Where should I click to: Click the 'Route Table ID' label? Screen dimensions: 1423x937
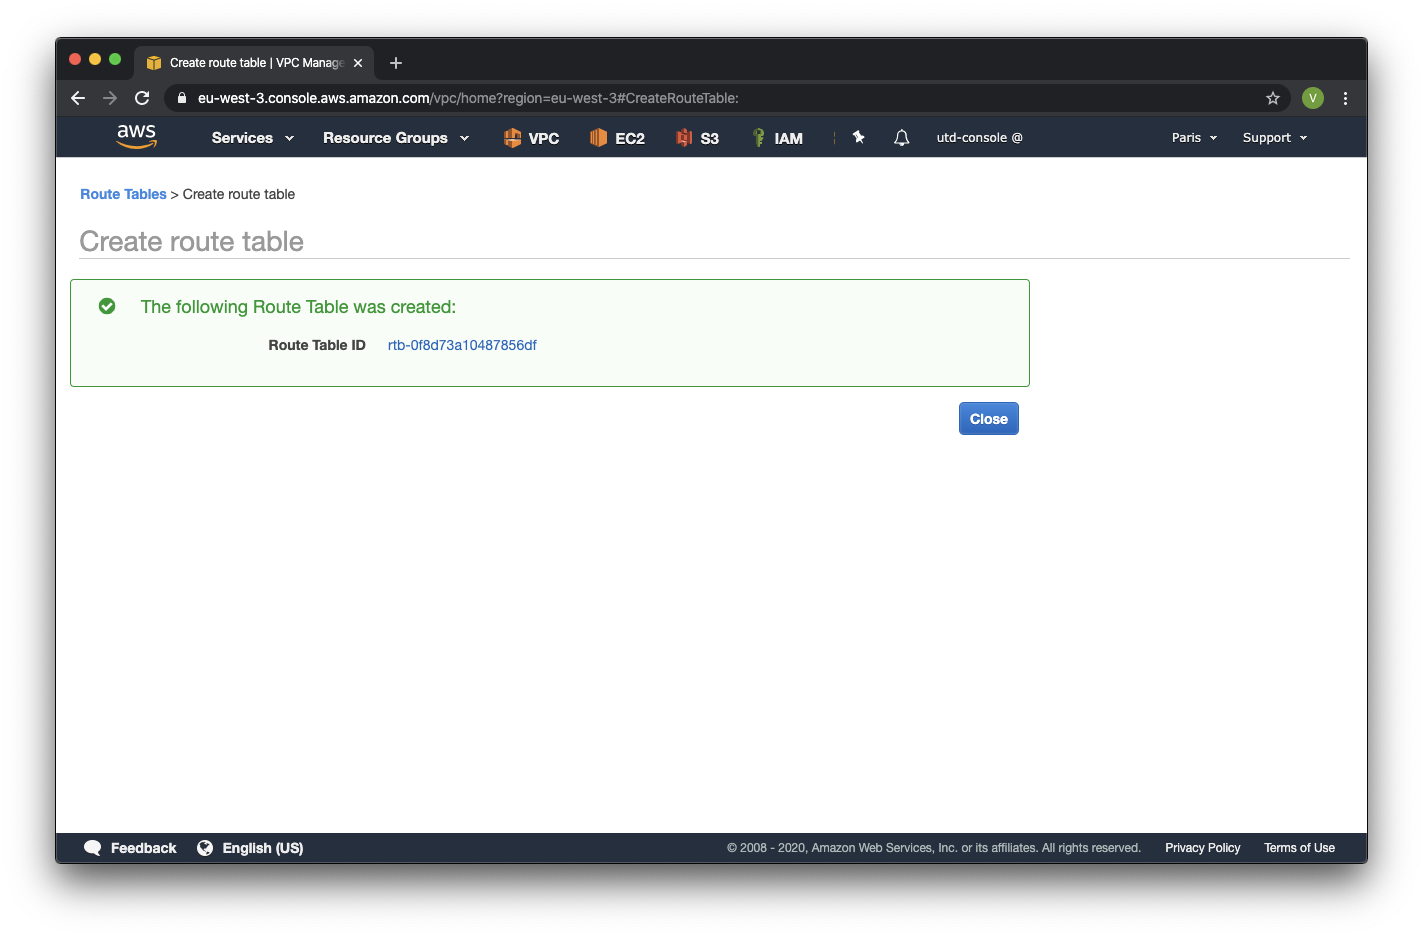(317, 345)
